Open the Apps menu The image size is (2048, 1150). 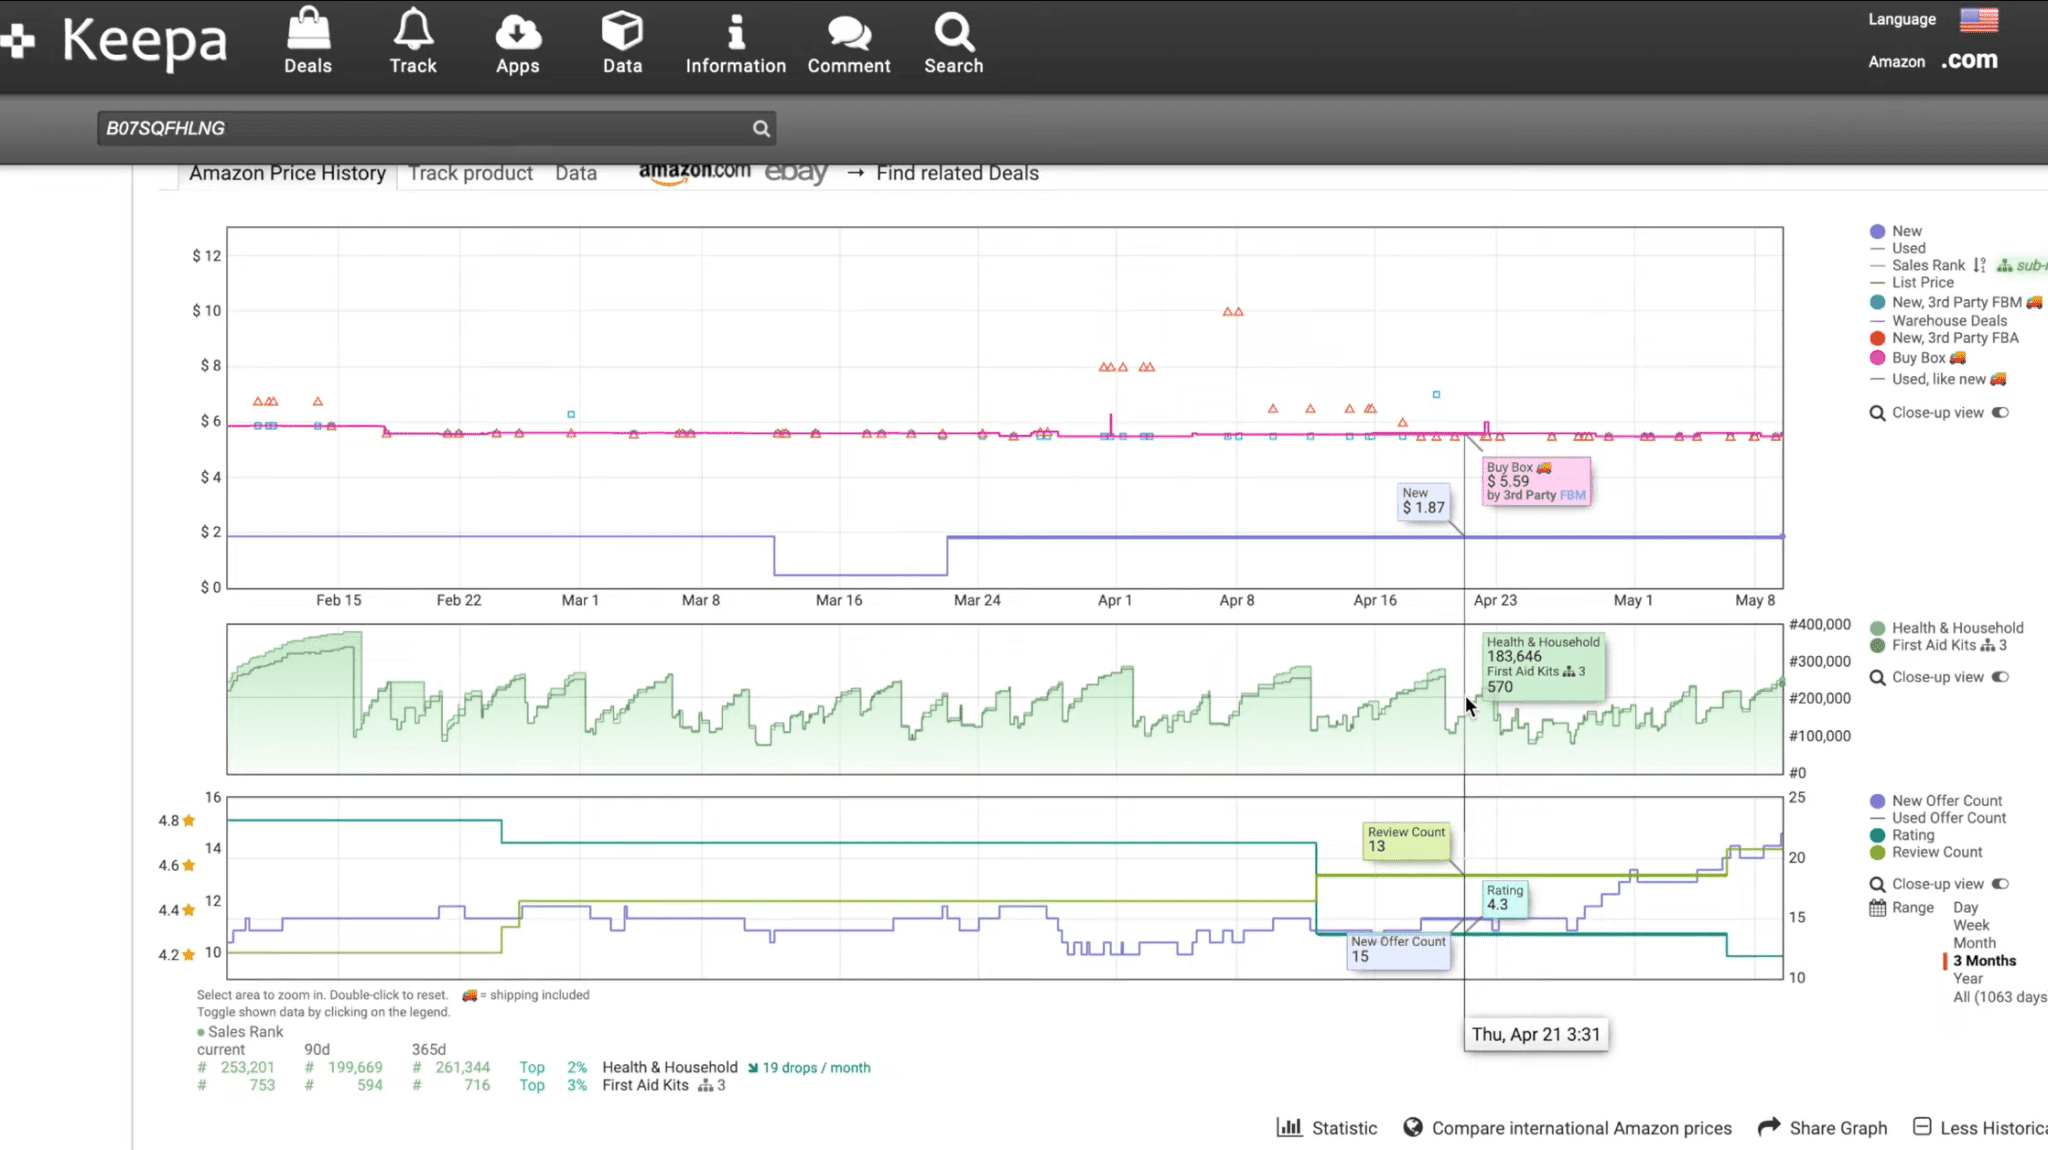click(x=517, y=42)
